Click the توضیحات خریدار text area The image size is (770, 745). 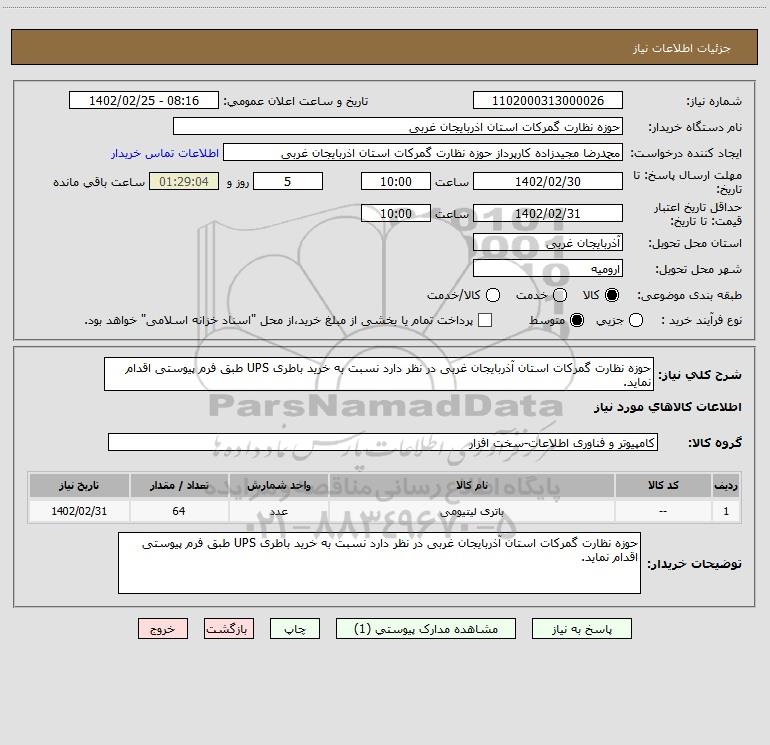379,563
